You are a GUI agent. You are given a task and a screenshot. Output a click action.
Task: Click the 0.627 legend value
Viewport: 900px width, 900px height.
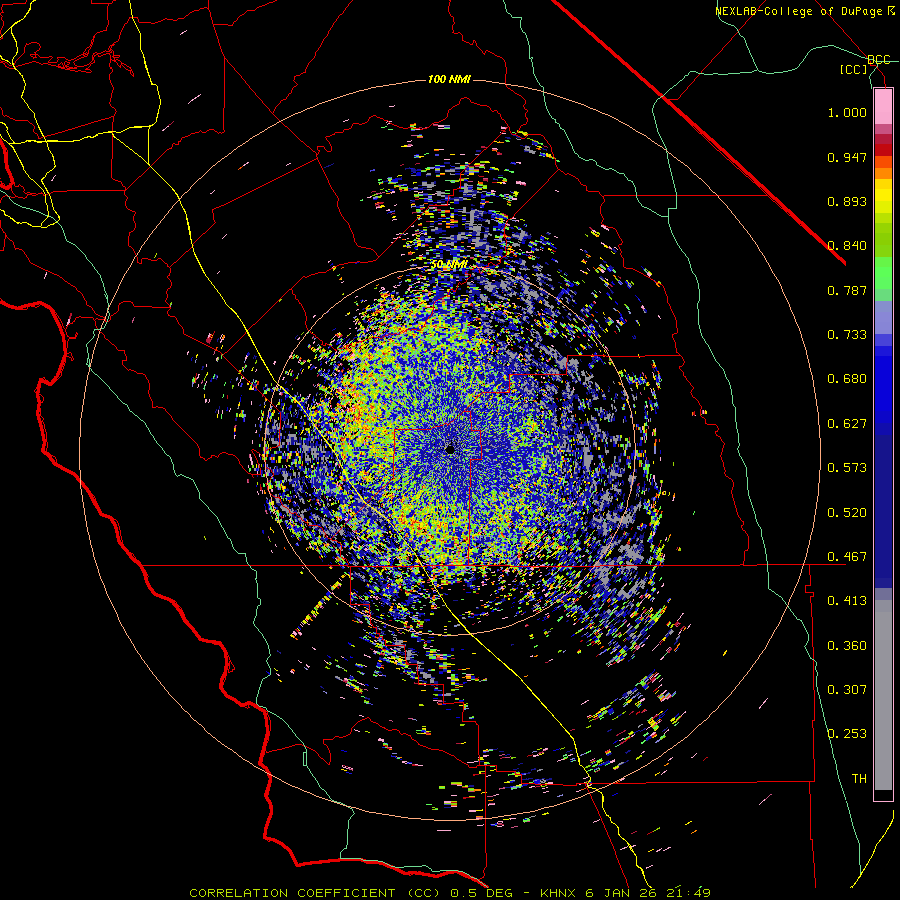[x=847, y=424]
